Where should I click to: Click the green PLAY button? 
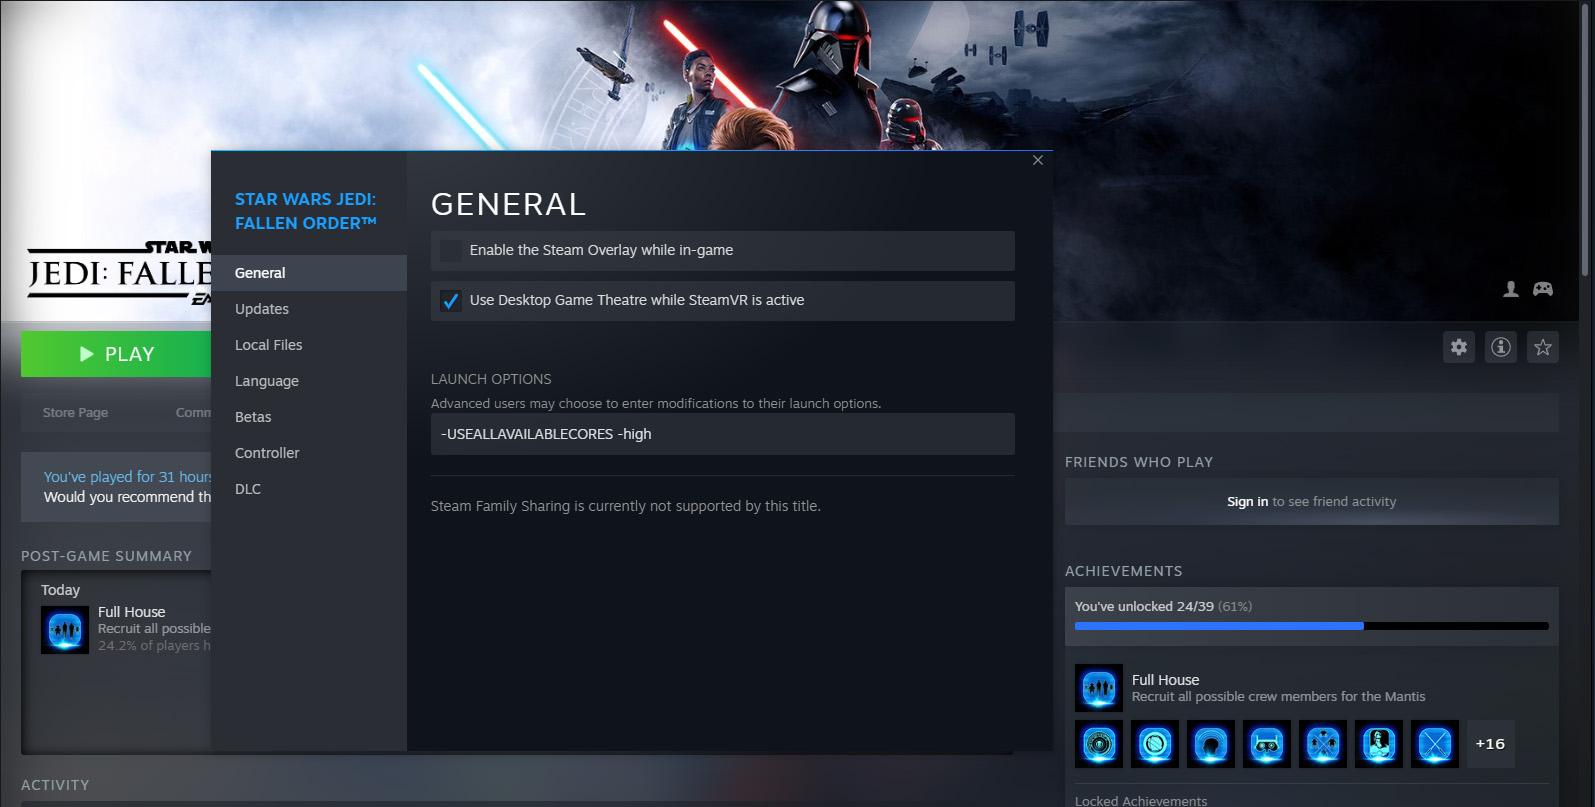tap(116, 354)
